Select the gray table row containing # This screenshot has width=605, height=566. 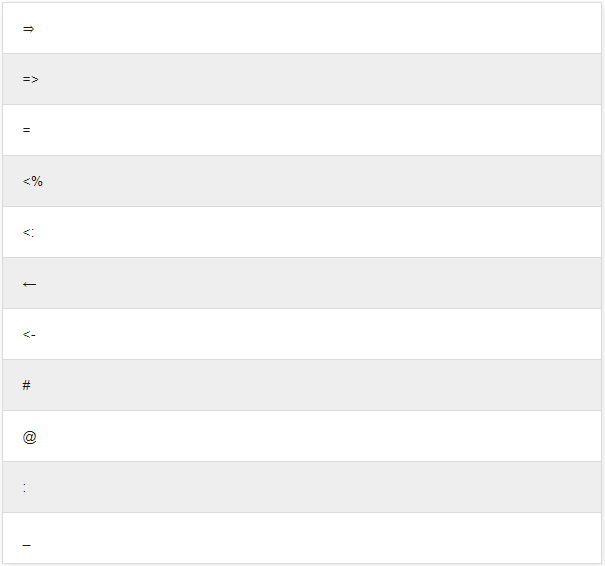pyautogui.click(x=302, y=385)
